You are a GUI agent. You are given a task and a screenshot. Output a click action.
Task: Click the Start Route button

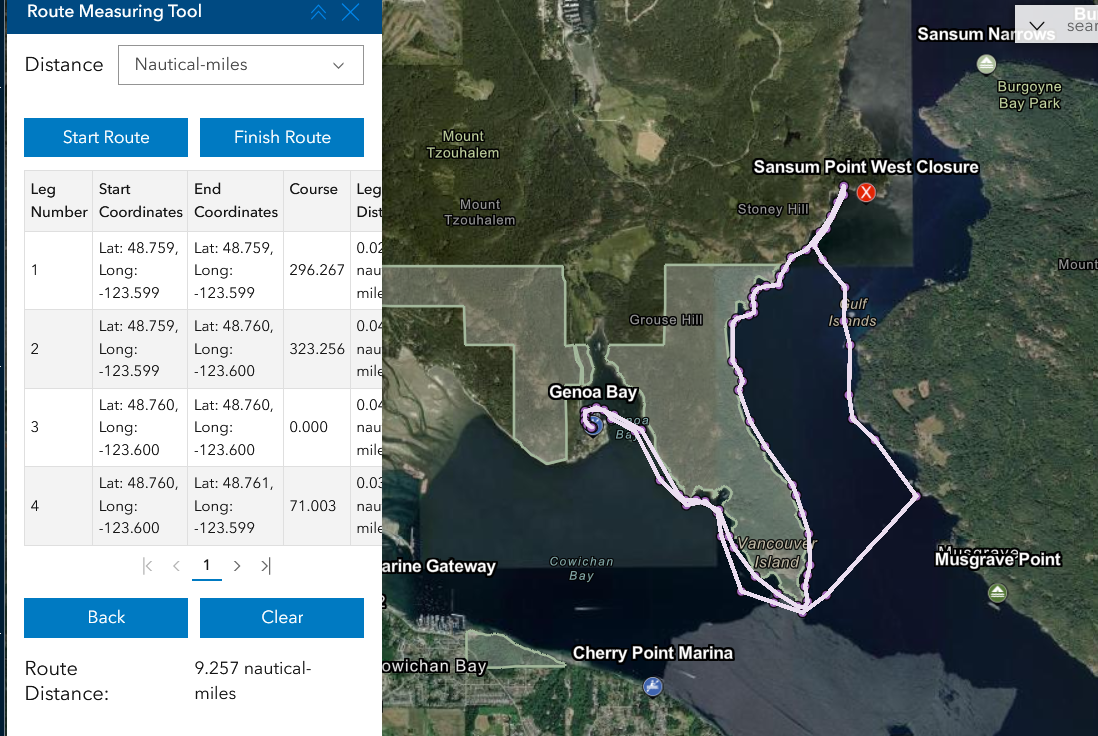click(x=106, y=138)
